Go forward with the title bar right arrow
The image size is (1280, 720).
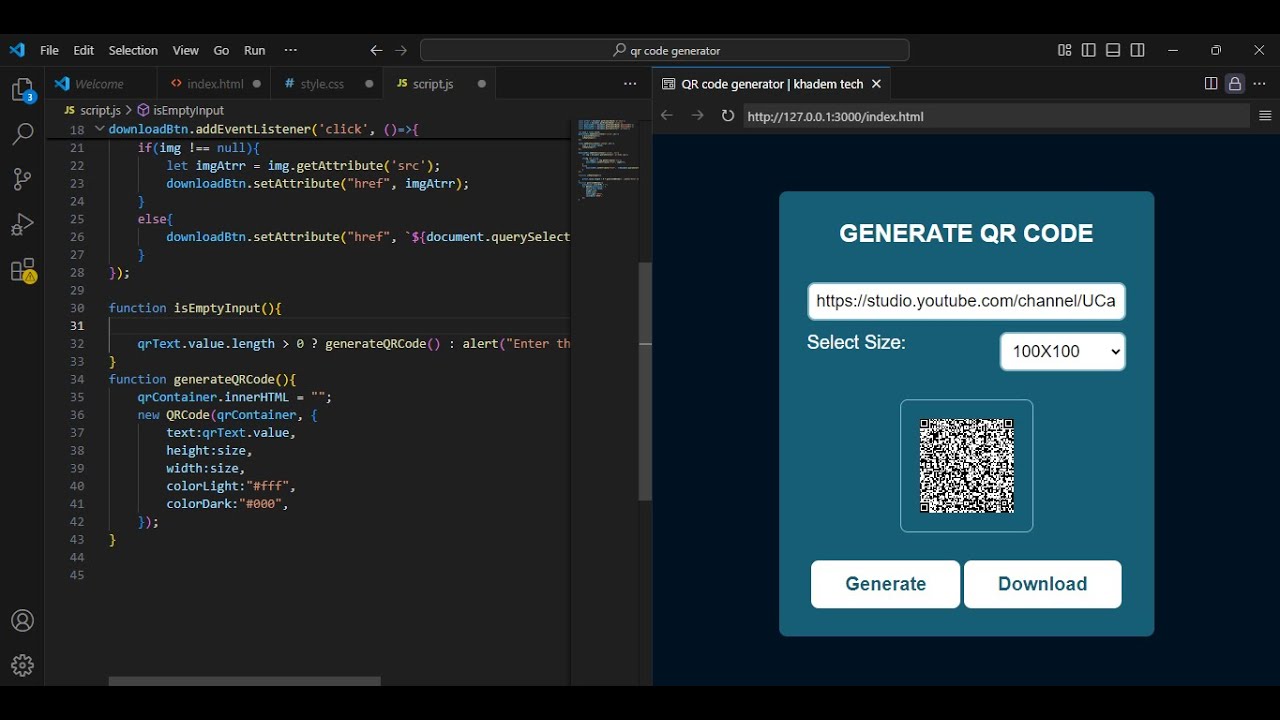(x=401, y=50)
